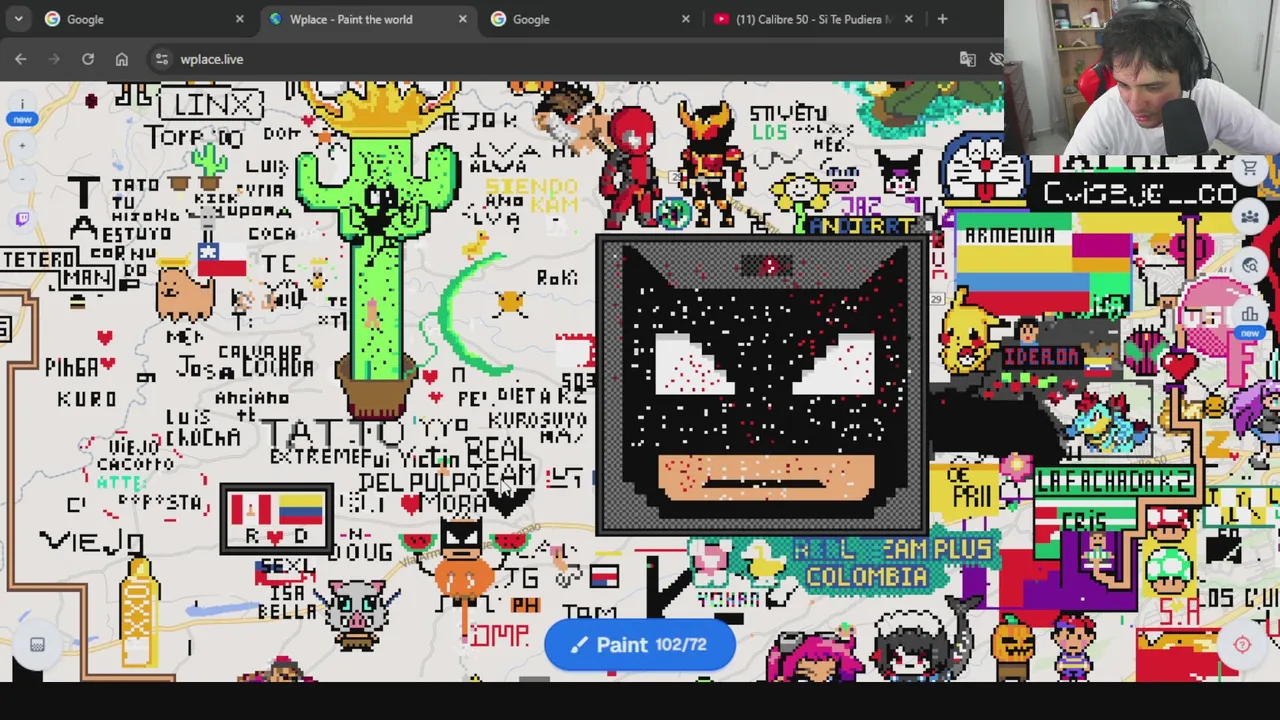The image size is (1280, 720).
Task: Zoom out the map with minus button
Action: click(x=22, y=179)
